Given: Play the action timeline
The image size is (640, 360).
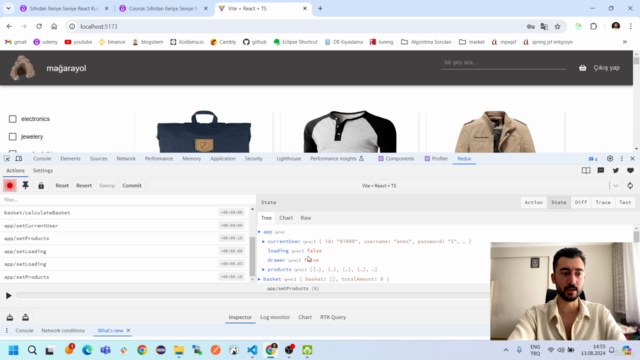Looking at the screenshot, I should coord(8,296).
